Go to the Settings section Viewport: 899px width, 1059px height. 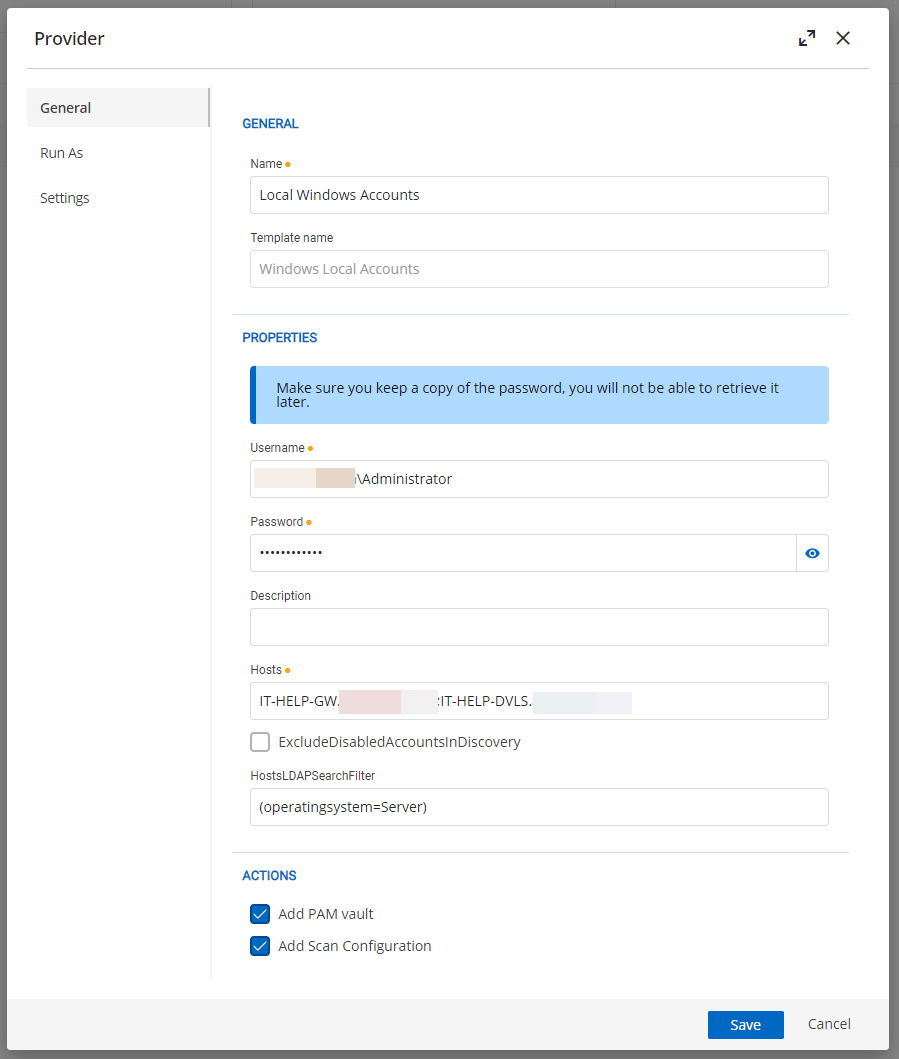click(x=65, y=198)
